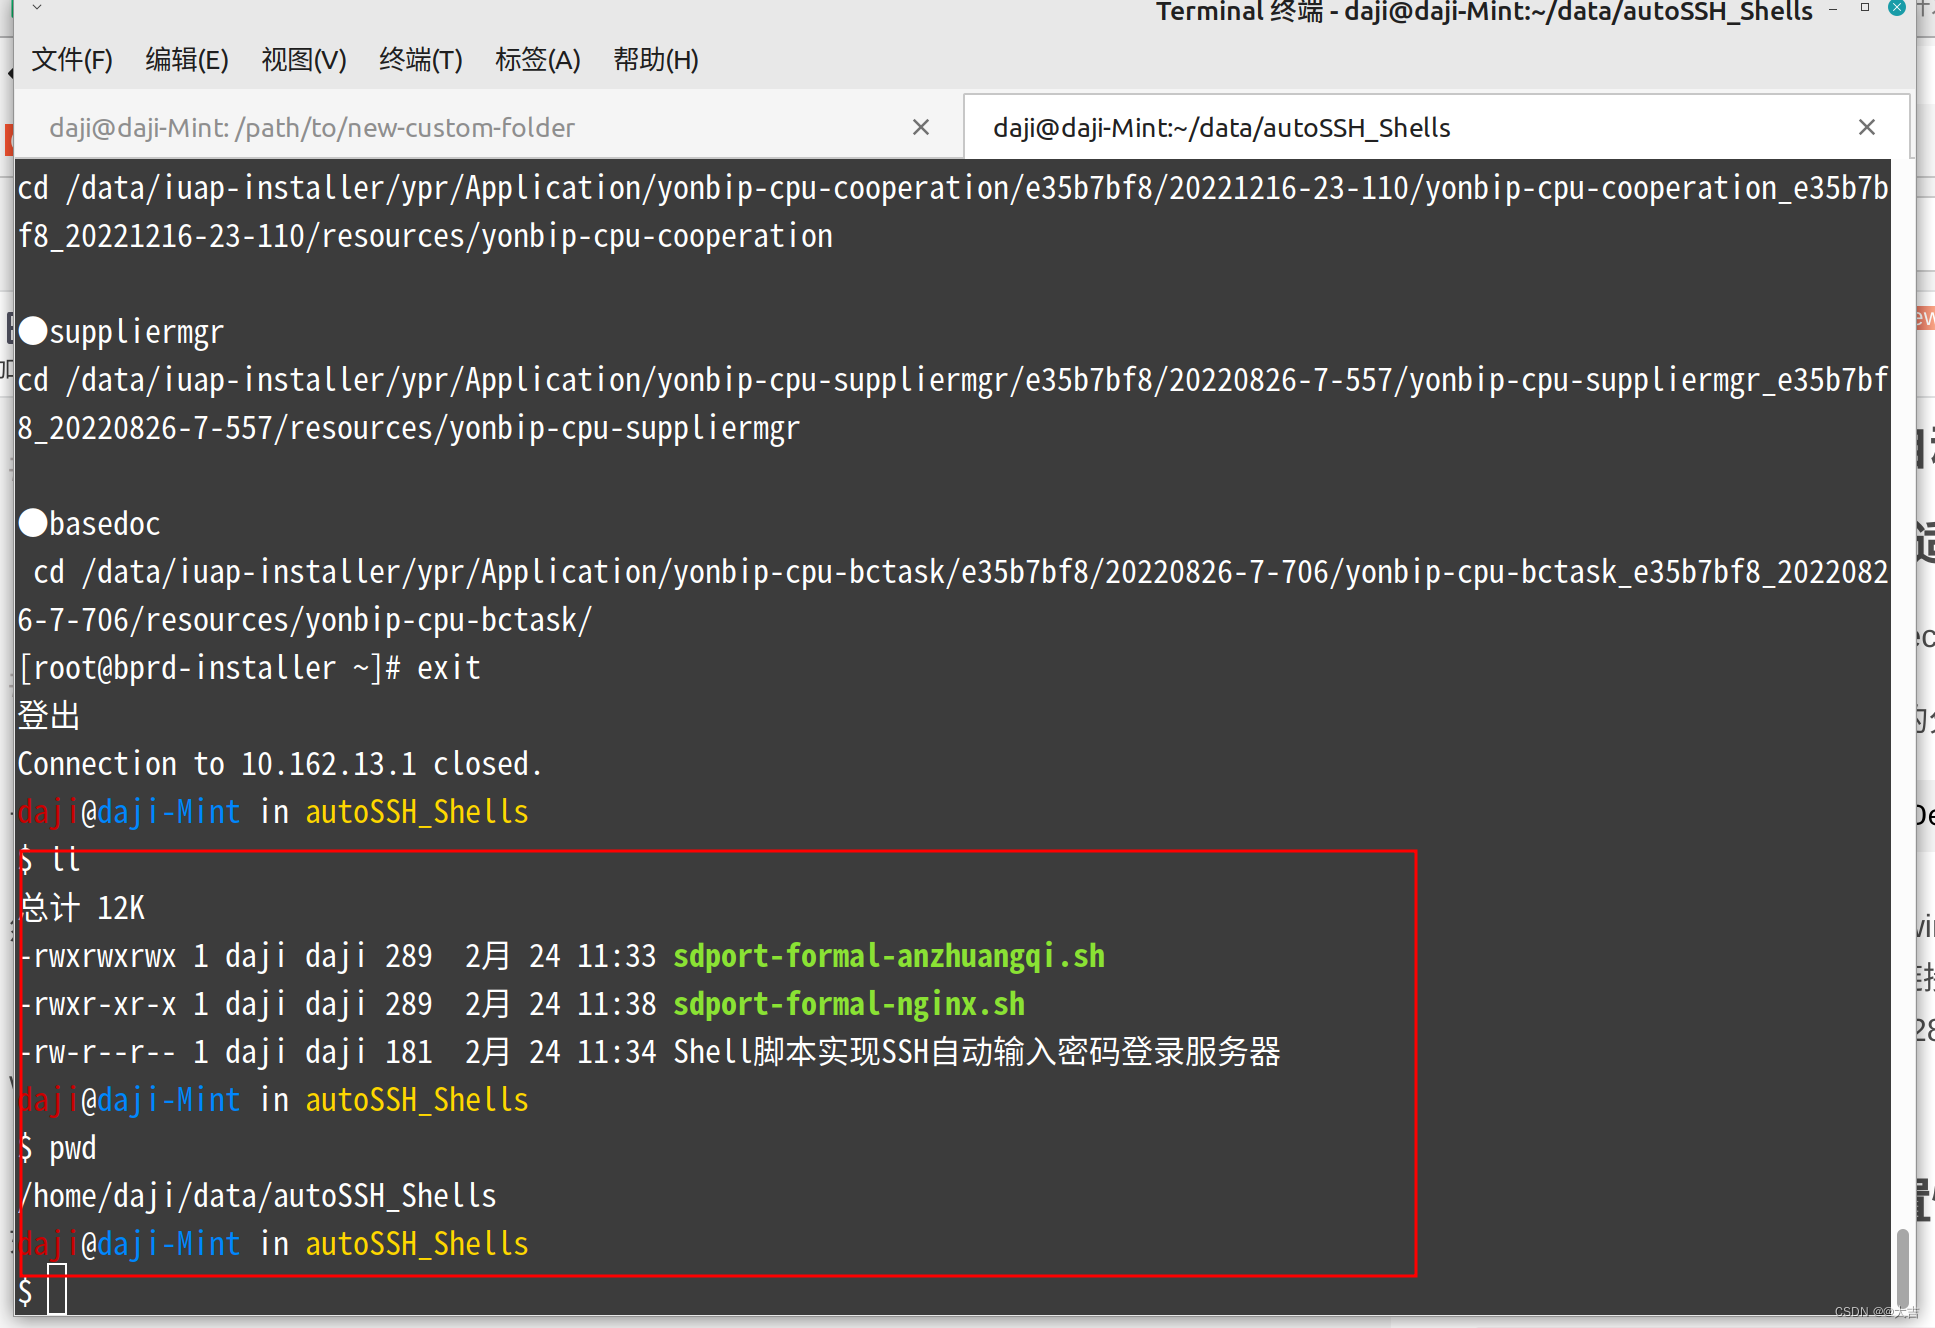This screenshot has width=1935, height=1328.
Task: Click the /home/daji/data/autoSSH_Shells path output
Action: pyautogui.click(x=258, y=1196)
